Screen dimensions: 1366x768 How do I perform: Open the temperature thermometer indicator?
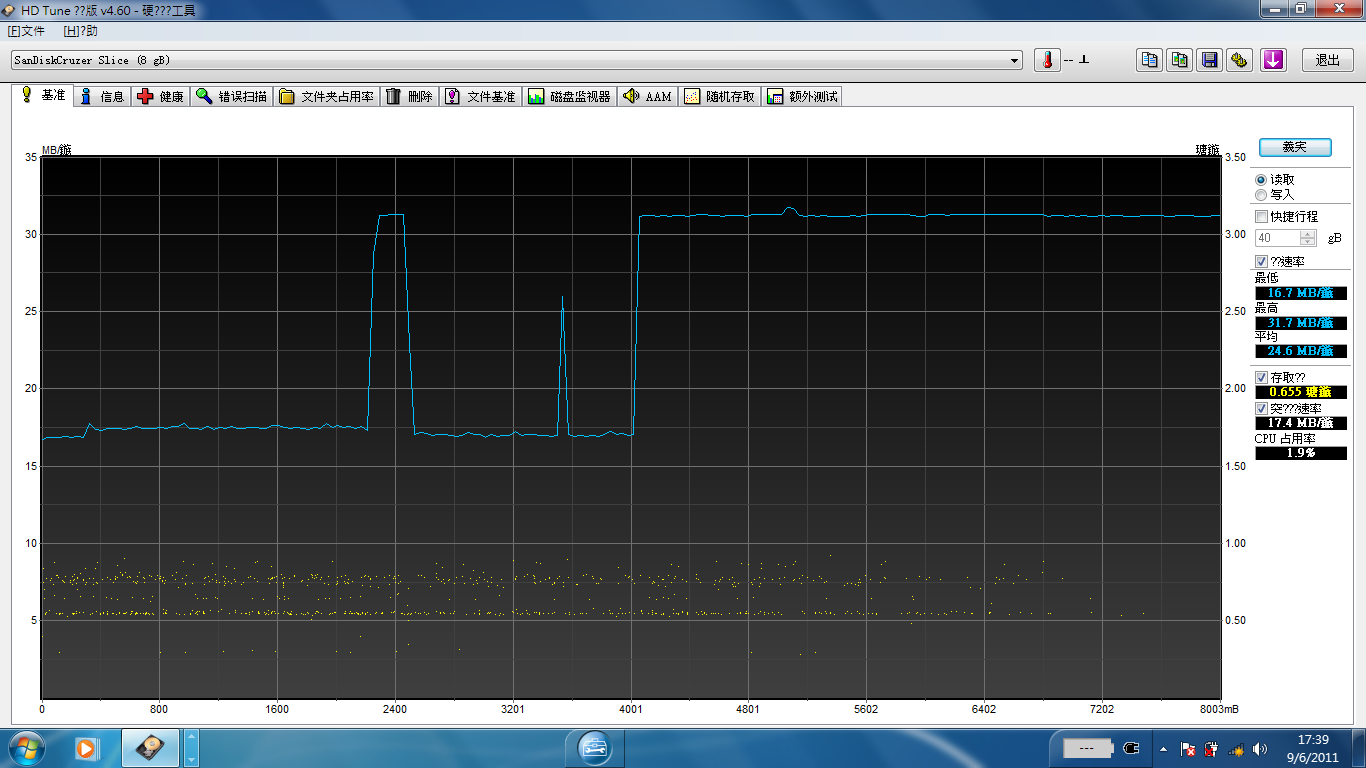point(1047,60)
